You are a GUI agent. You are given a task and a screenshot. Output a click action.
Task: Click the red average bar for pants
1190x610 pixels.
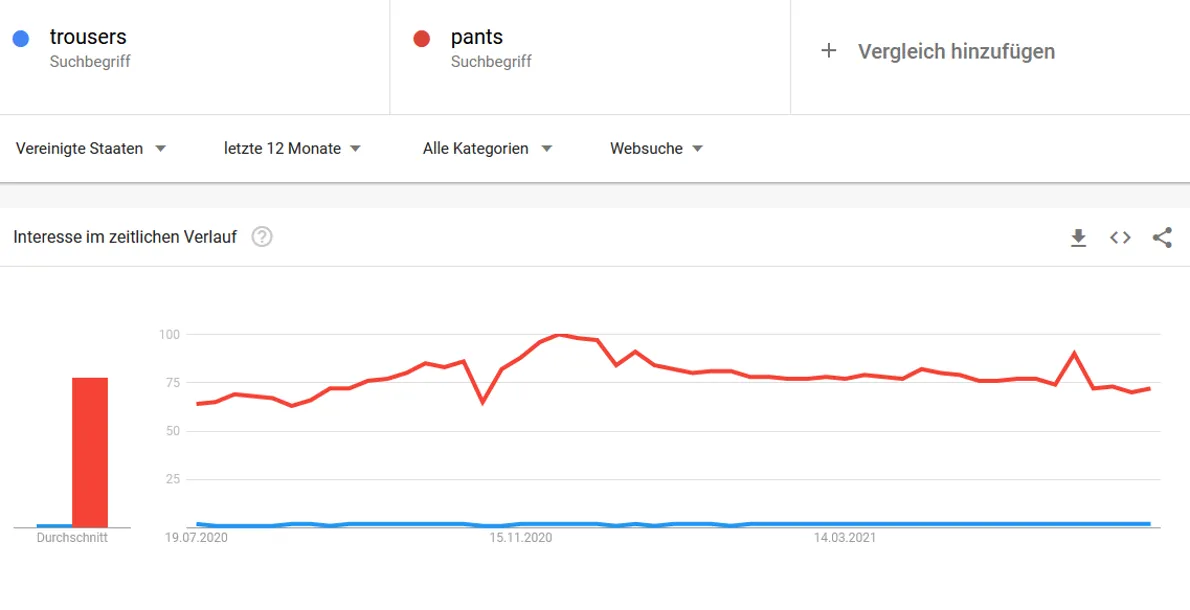pyautogui.click(x=90, y=452)
